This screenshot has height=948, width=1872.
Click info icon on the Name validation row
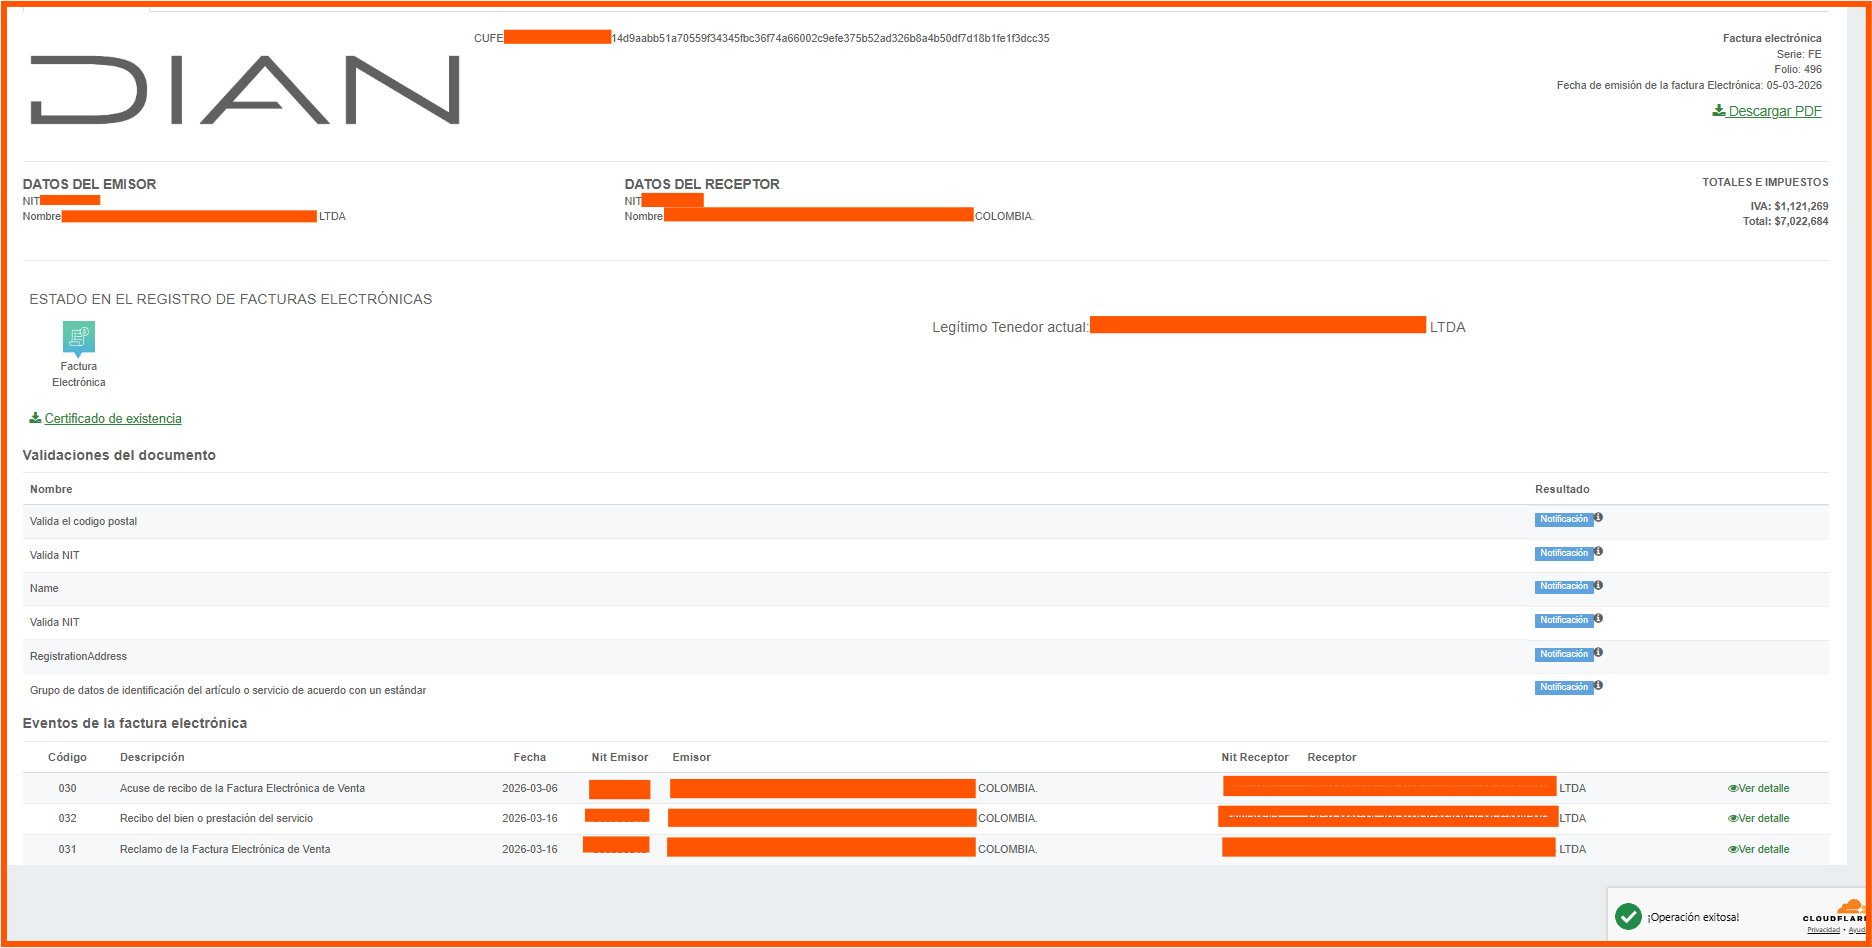[1598, 585]
